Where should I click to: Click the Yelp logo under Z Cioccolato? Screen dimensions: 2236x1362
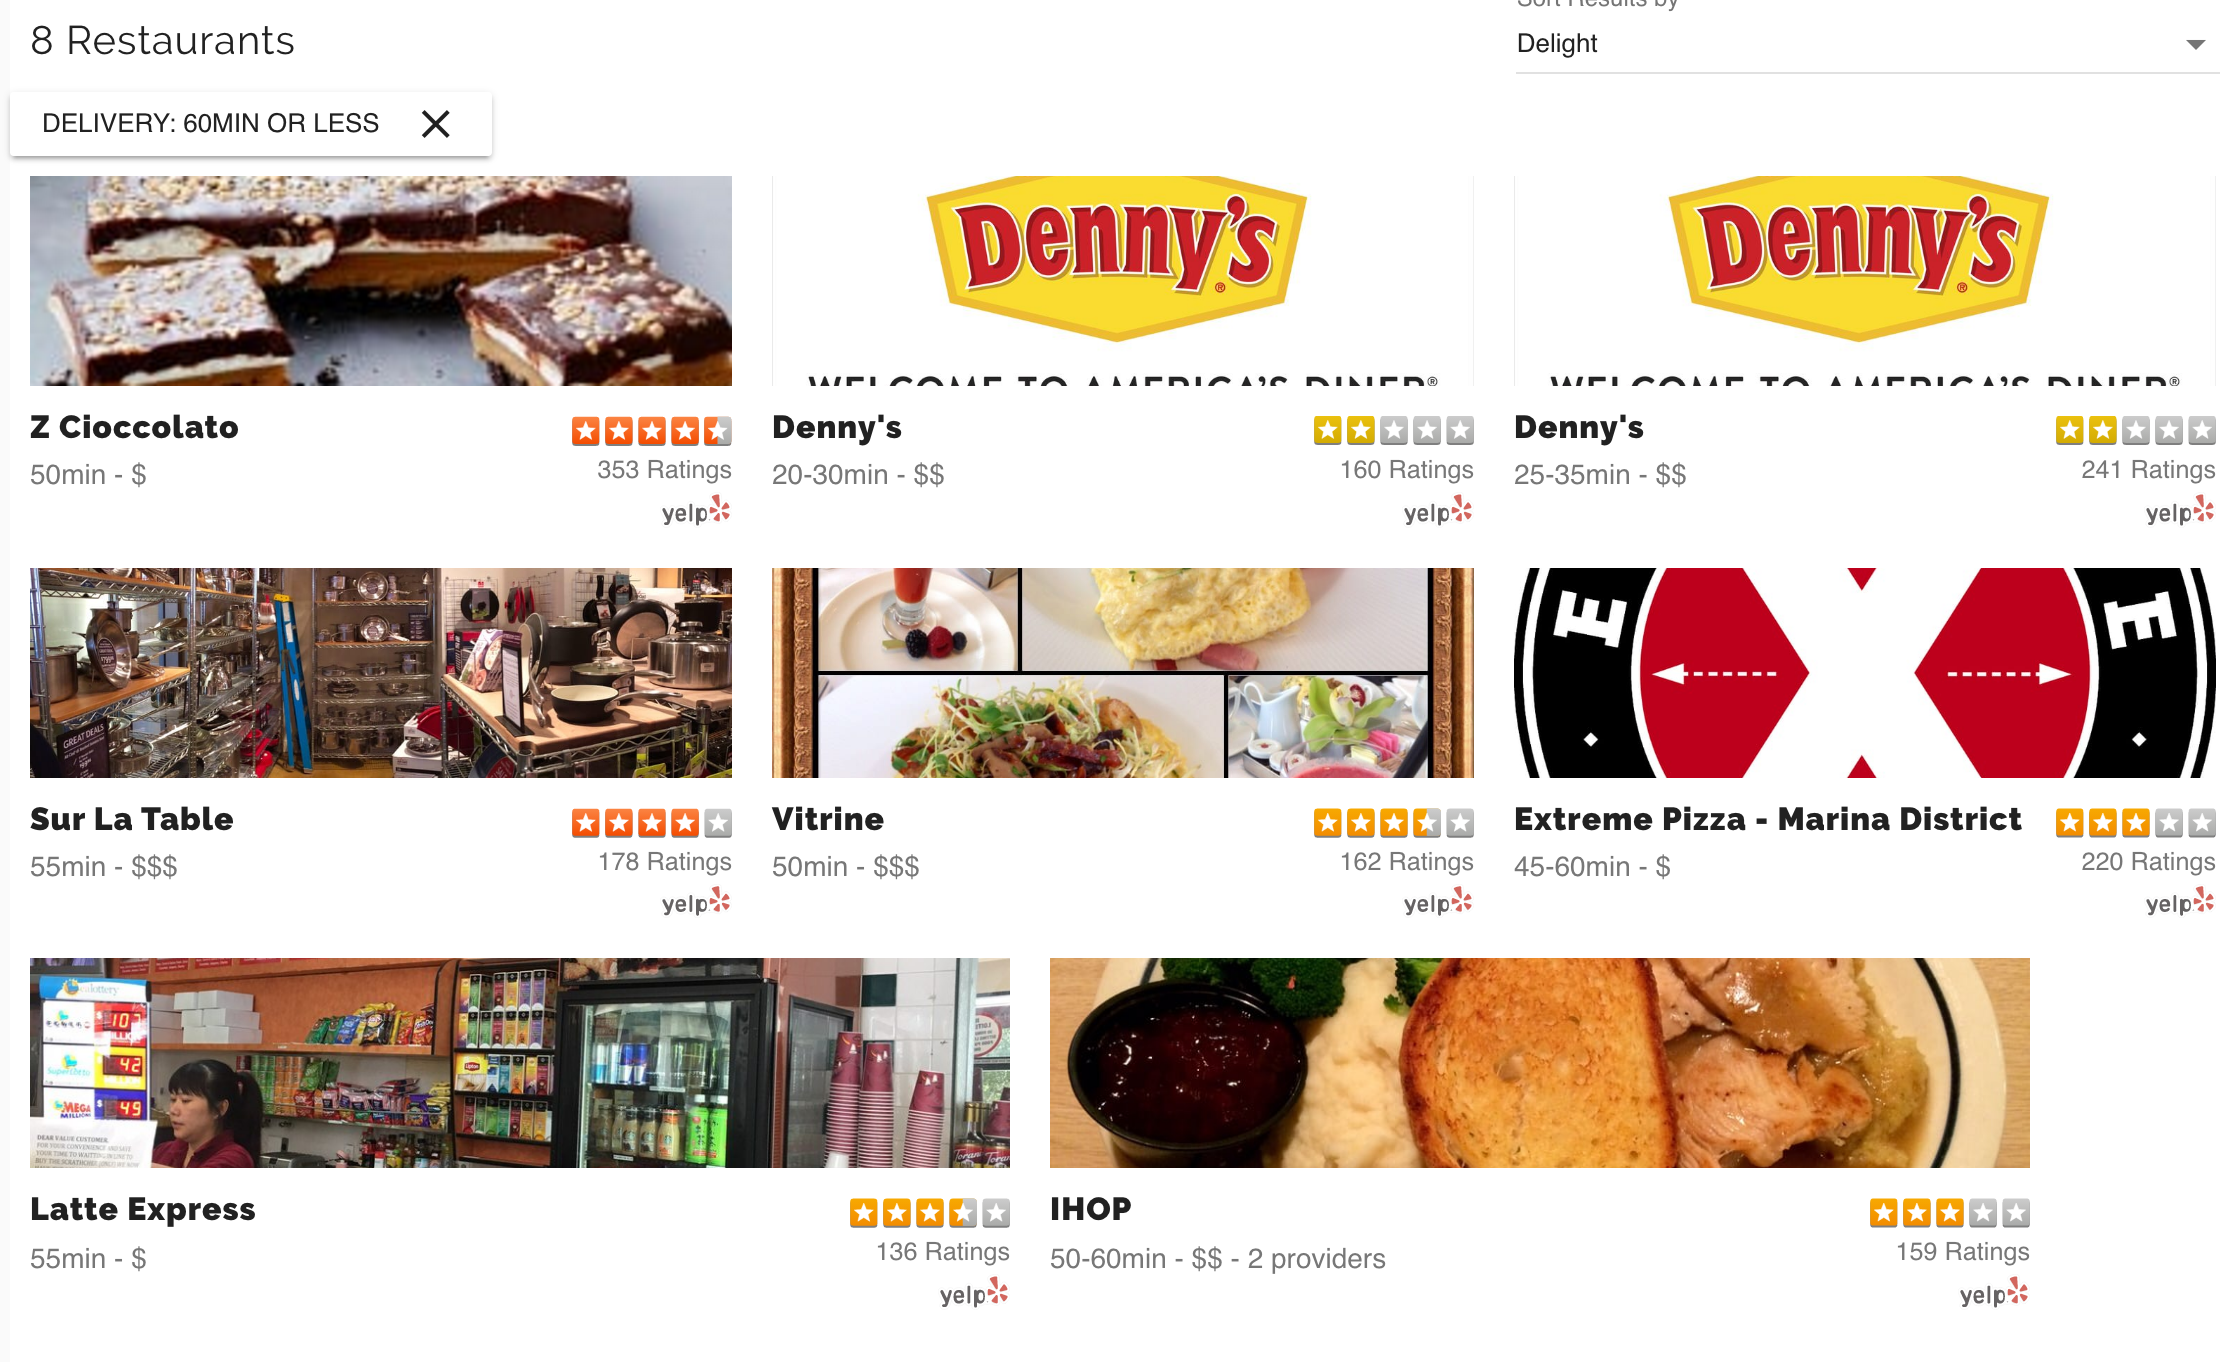coord(696,512)
